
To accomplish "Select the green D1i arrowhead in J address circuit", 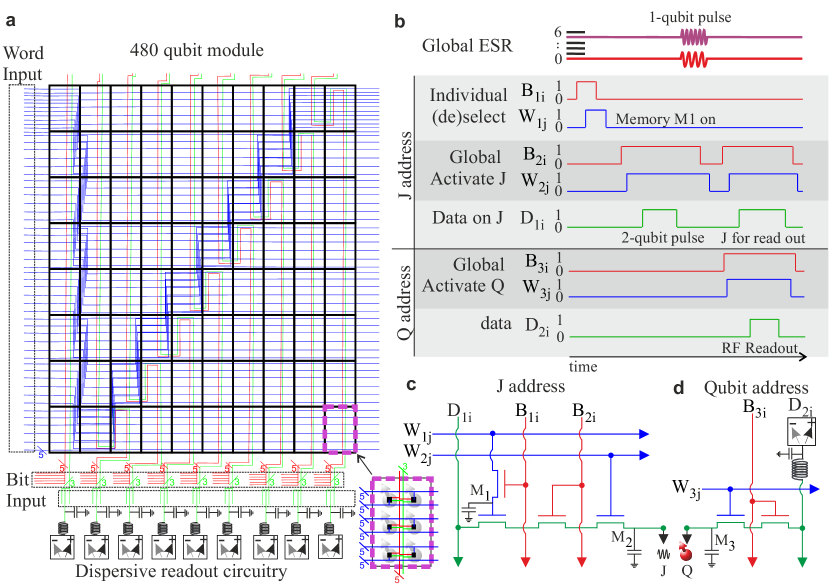I will pos(458,561).
